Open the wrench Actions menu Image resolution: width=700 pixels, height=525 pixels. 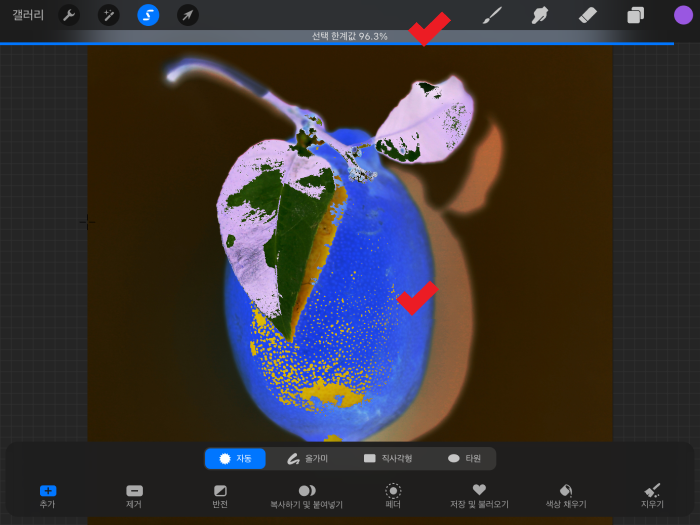click(69, 15)
